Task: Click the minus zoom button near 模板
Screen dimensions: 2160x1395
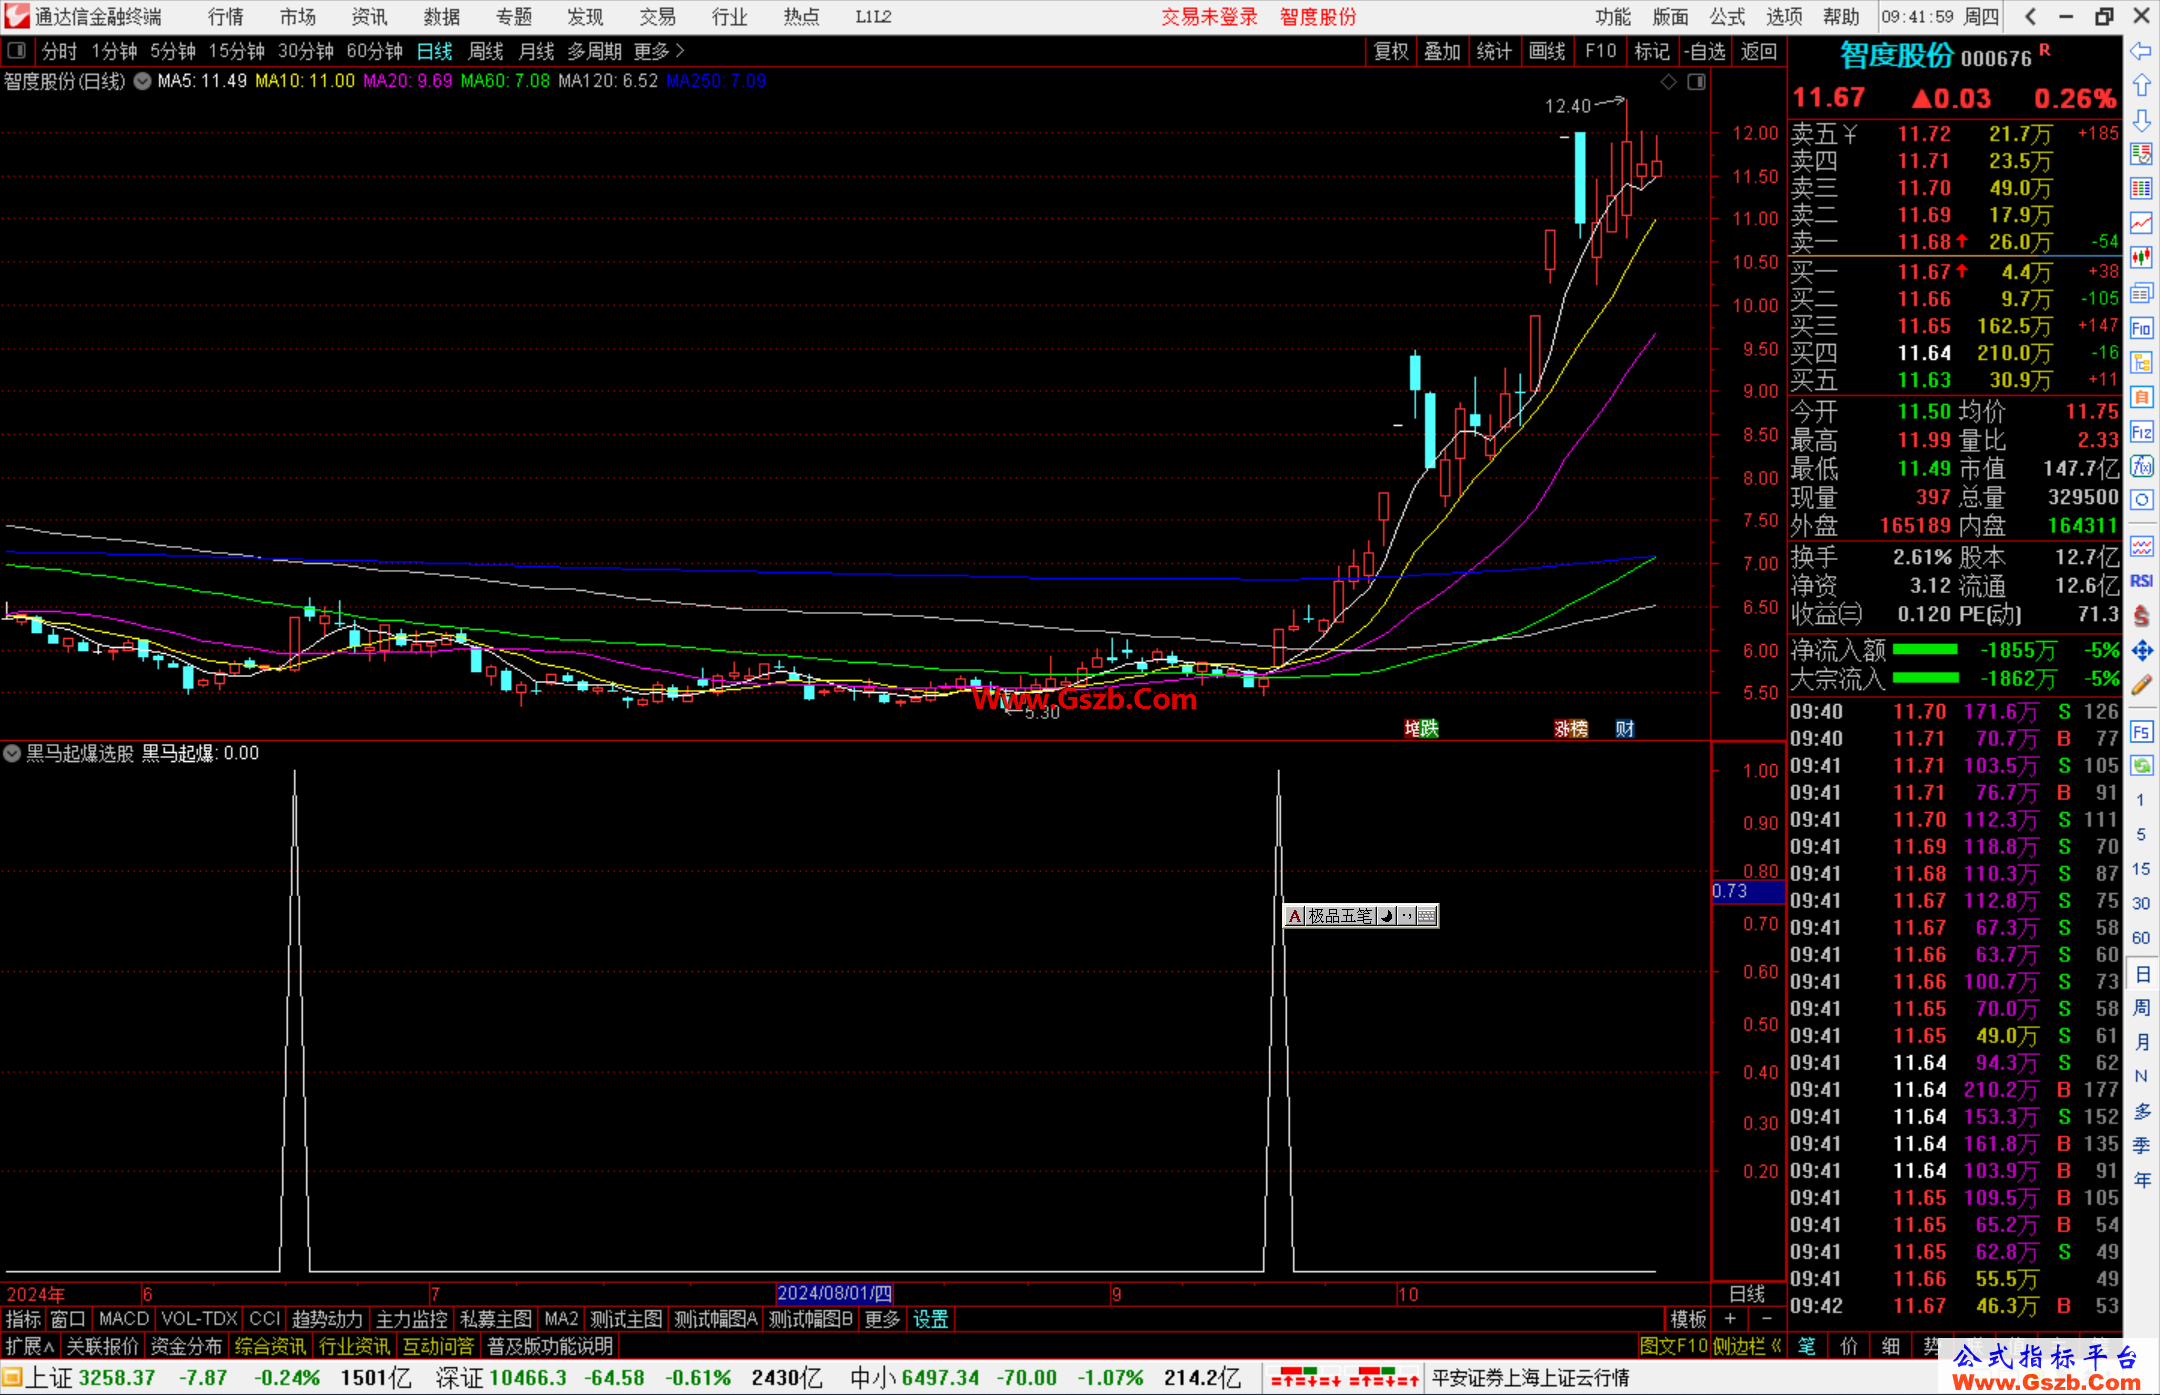Action: click(1766, 1319)
